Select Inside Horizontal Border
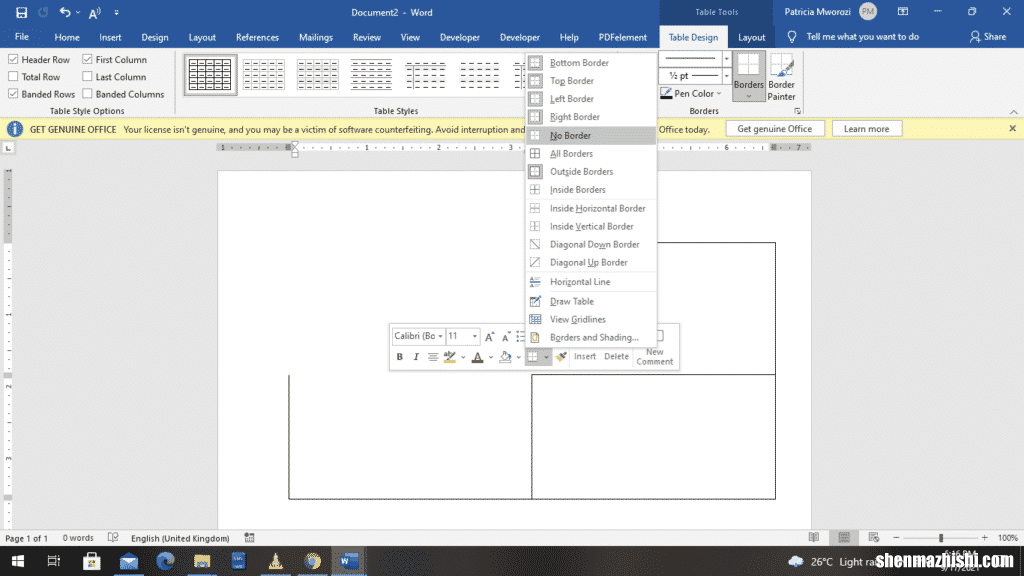 591,208
